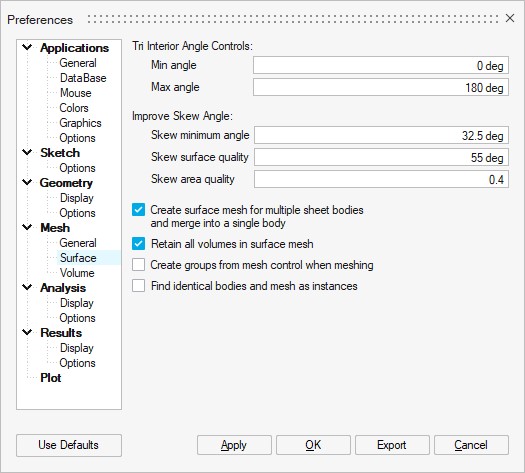The height and width of the screenshot is (473, 525).
Task: Open the Plot preferences item
Action: [x=51, y=378]
